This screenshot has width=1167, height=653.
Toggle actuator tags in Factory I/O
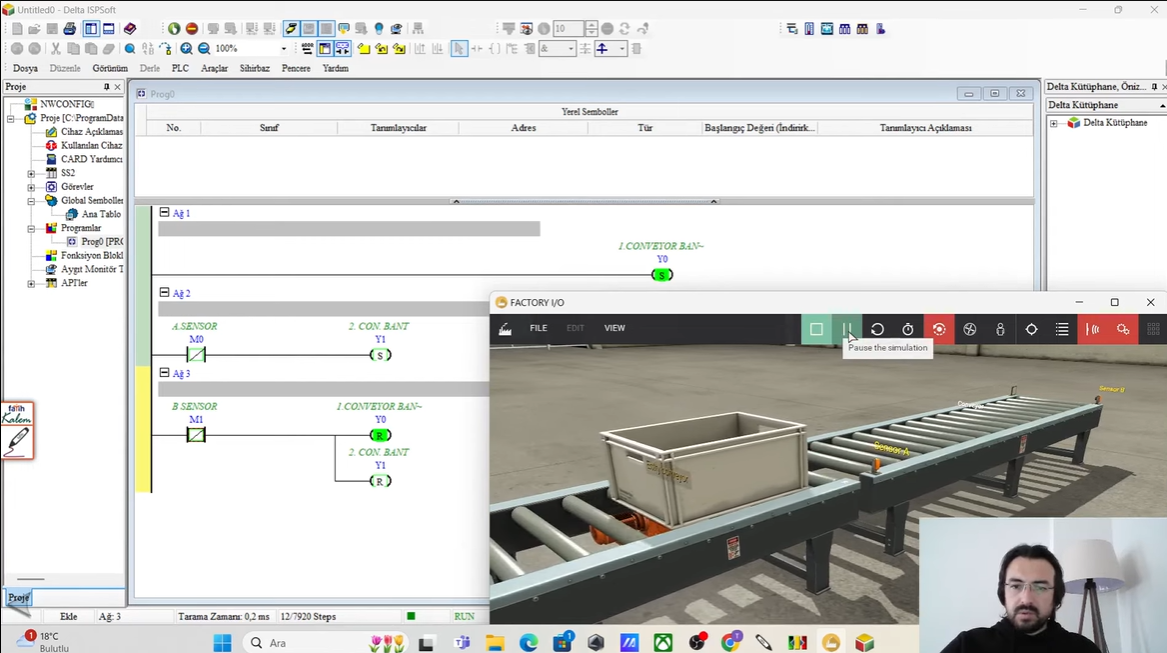click(1123, 329)
